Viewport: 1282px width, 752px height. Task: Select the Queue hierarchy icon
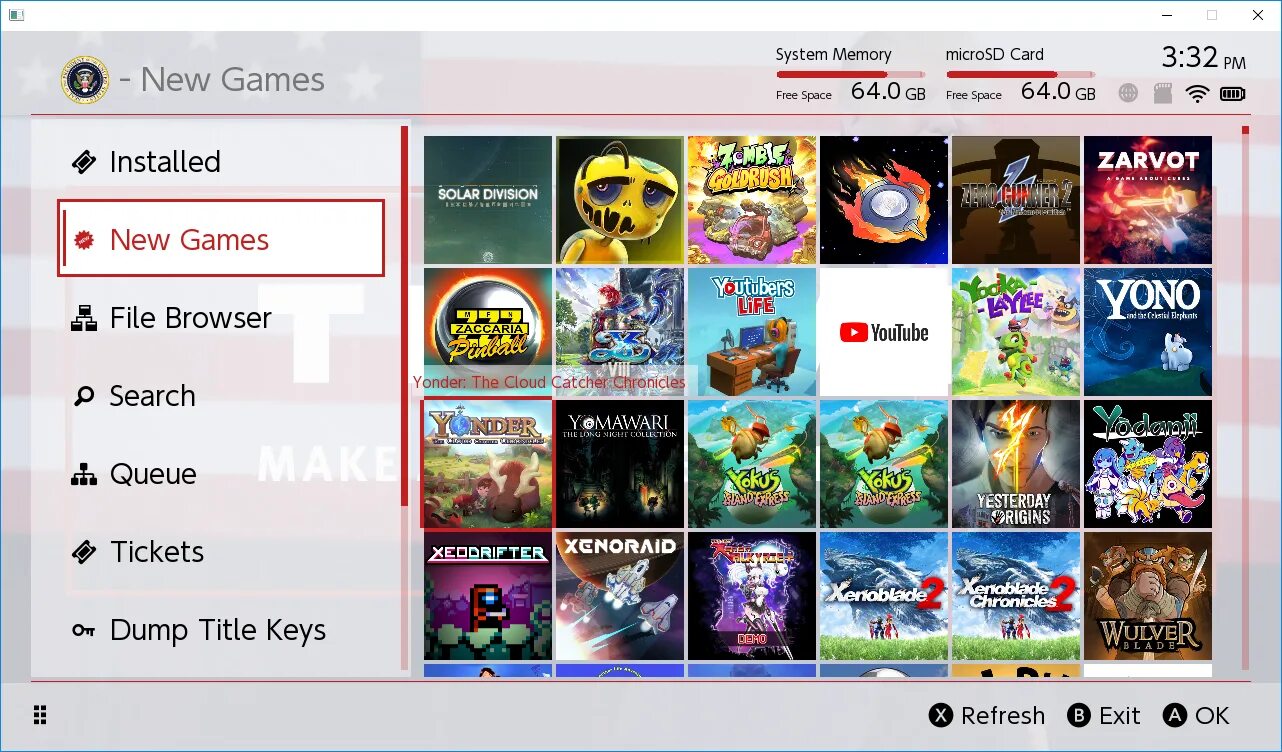click(86, 474)
